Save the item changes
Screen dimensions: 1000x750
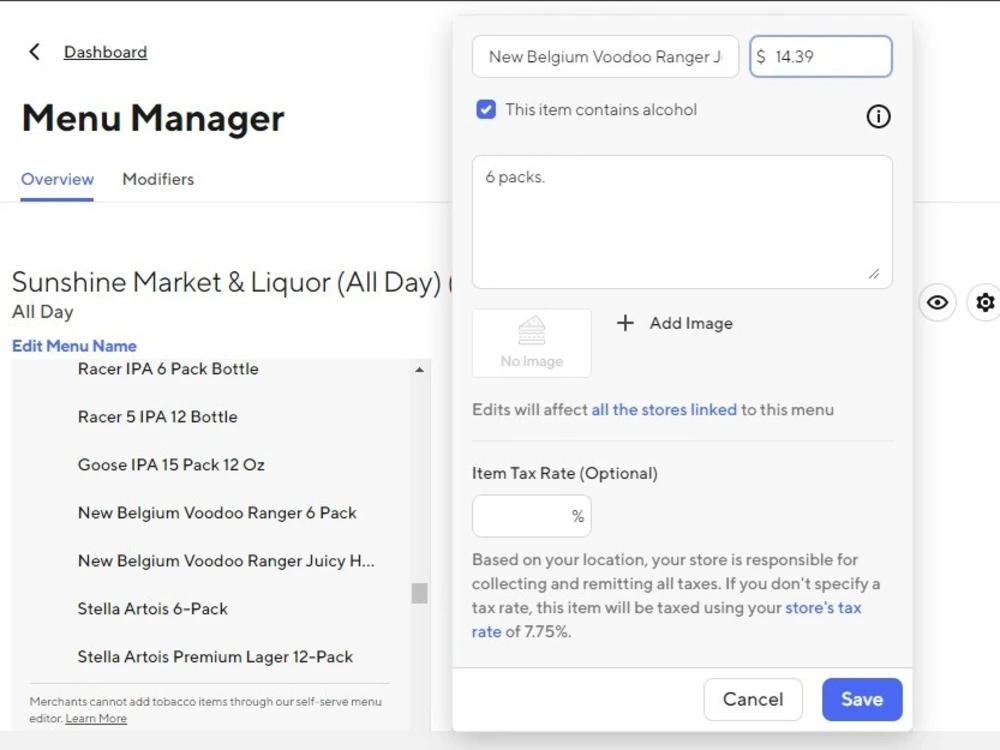coord(862,700)
